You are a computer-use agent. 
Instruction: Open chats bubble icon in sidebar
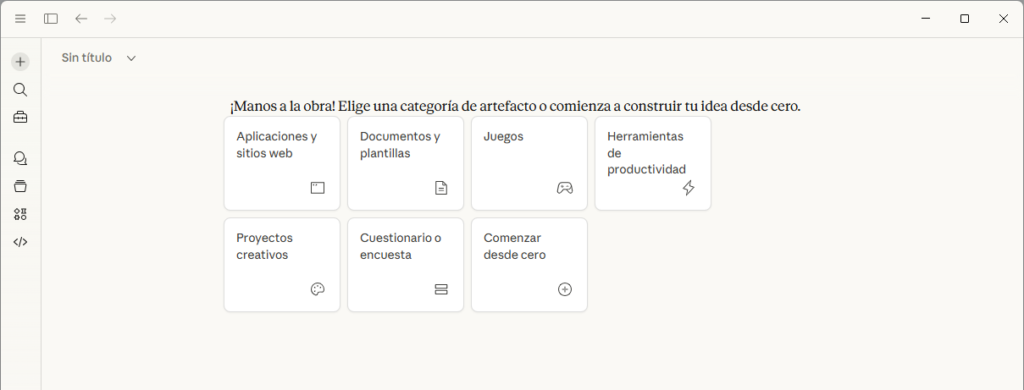click(20, 159)
